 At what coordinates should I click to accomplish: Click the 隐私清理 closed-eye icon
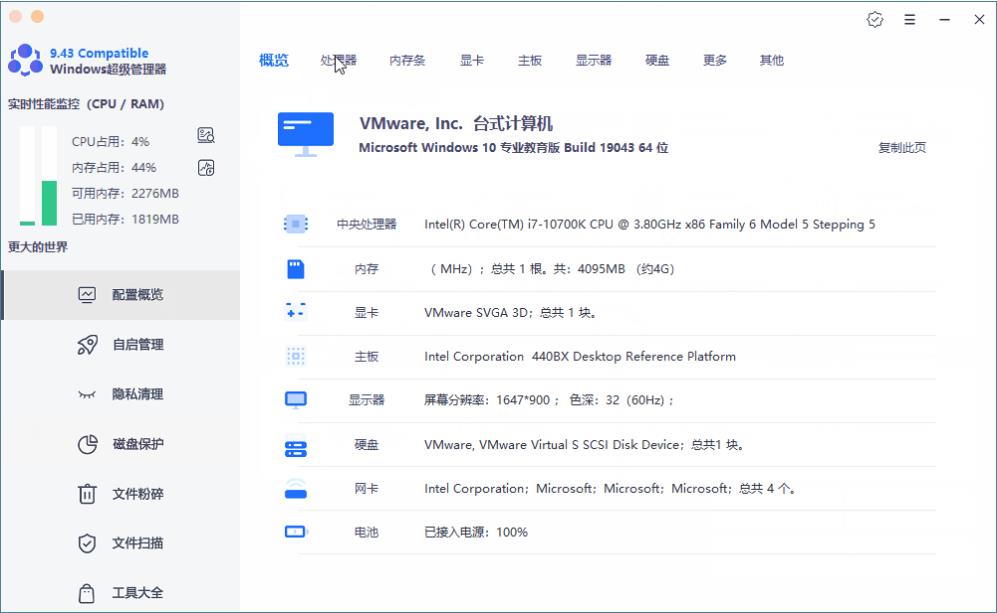(x=87, y=395)
